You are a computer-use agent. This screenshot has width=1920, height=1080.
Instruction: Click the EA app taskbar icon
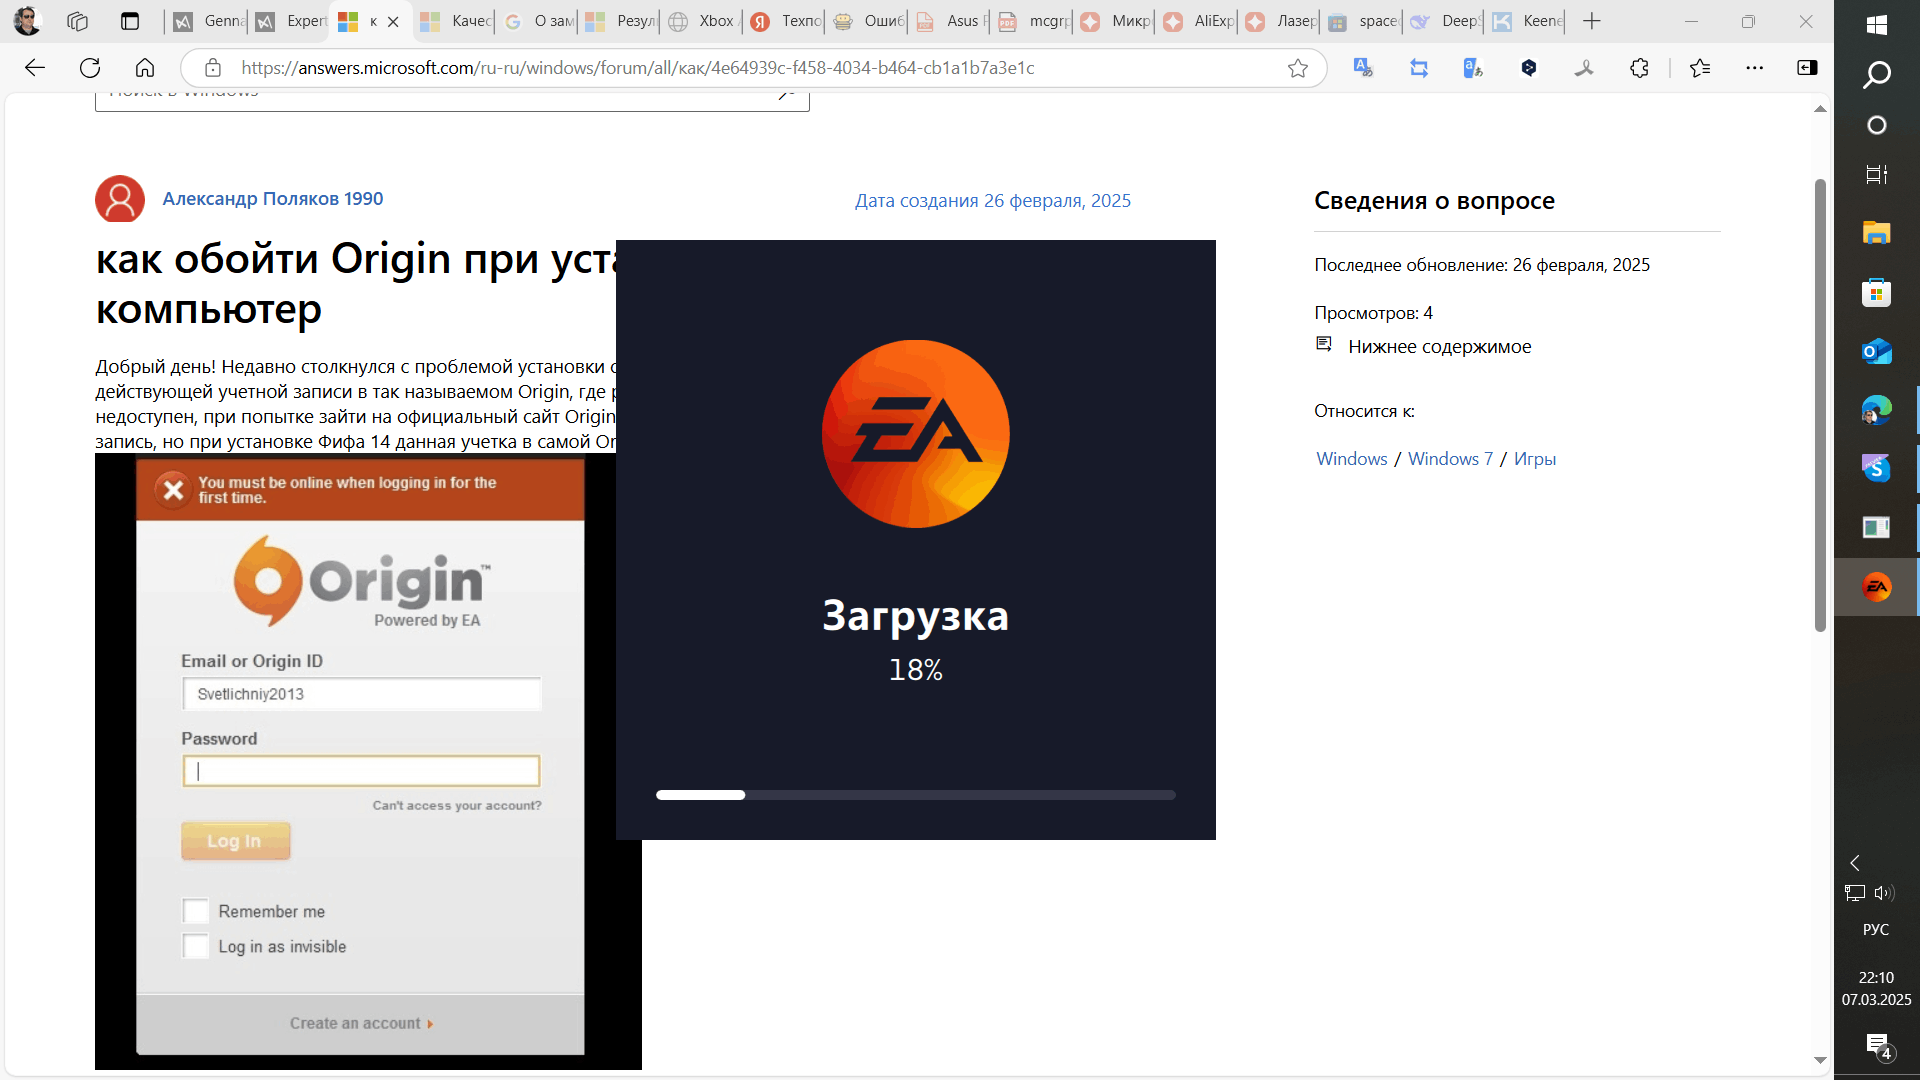point(1877,587)
